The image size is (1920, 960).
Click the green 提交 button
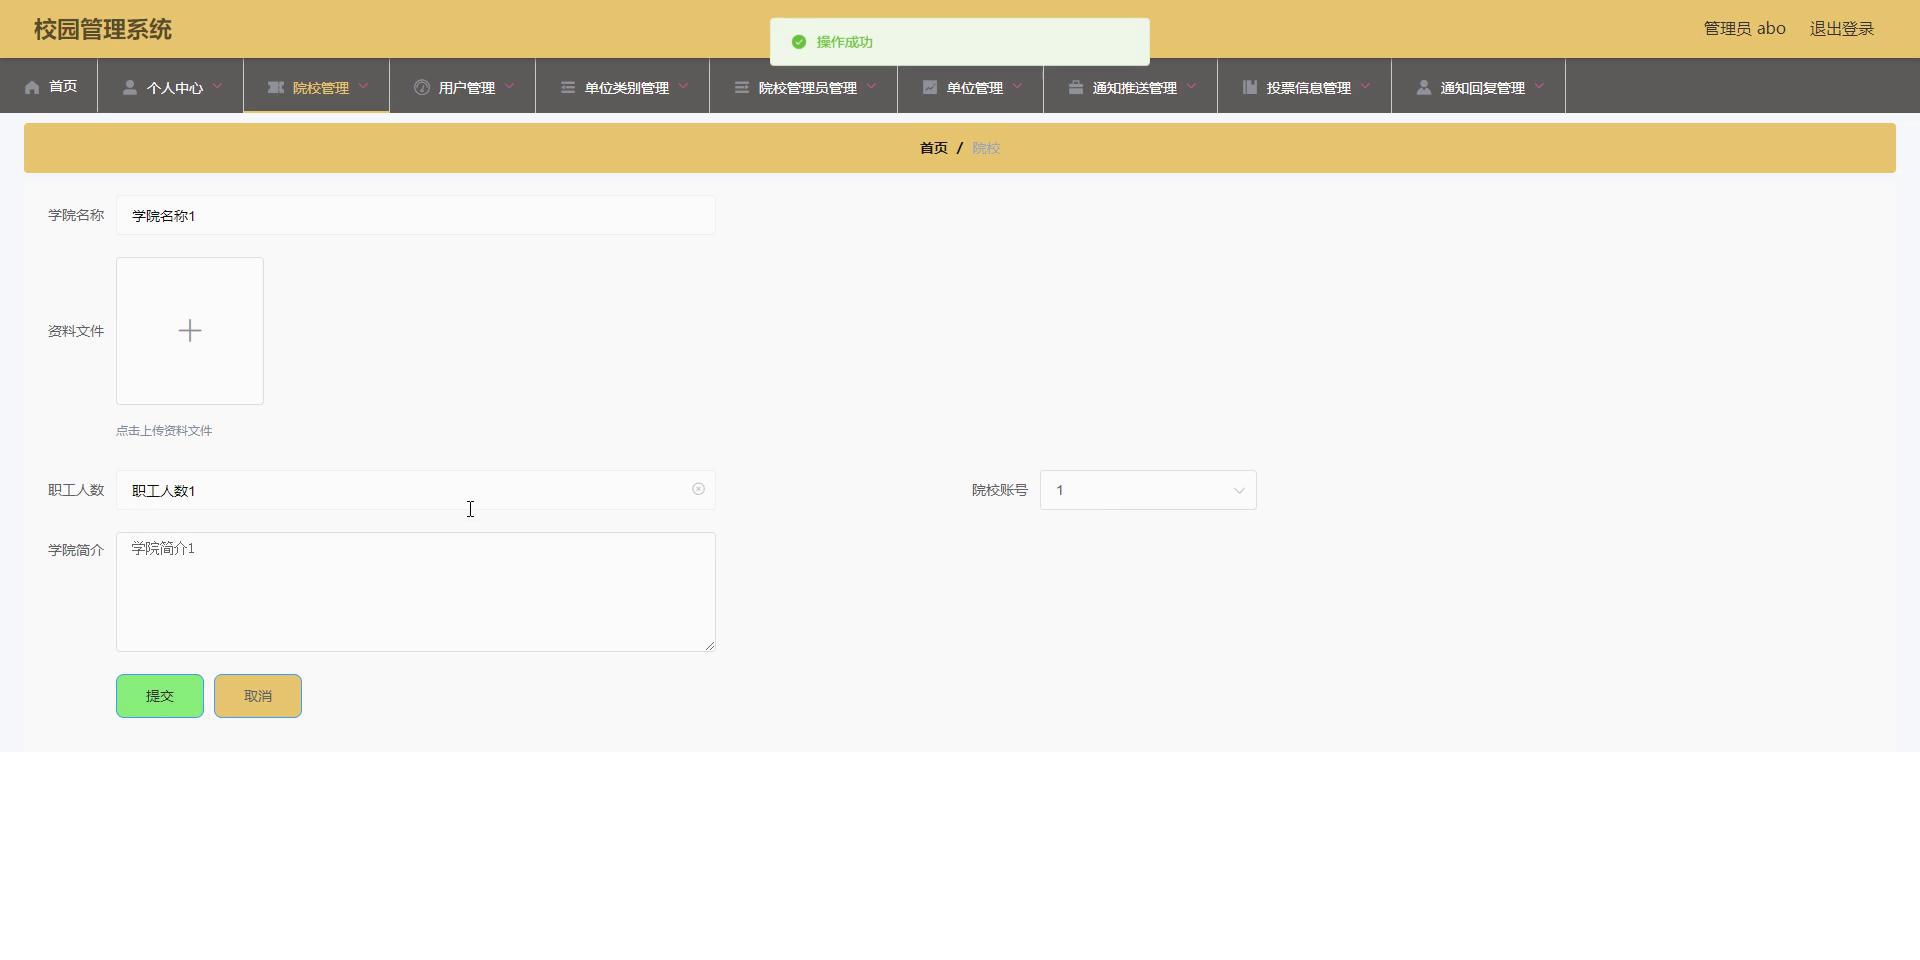pos(160,696)
